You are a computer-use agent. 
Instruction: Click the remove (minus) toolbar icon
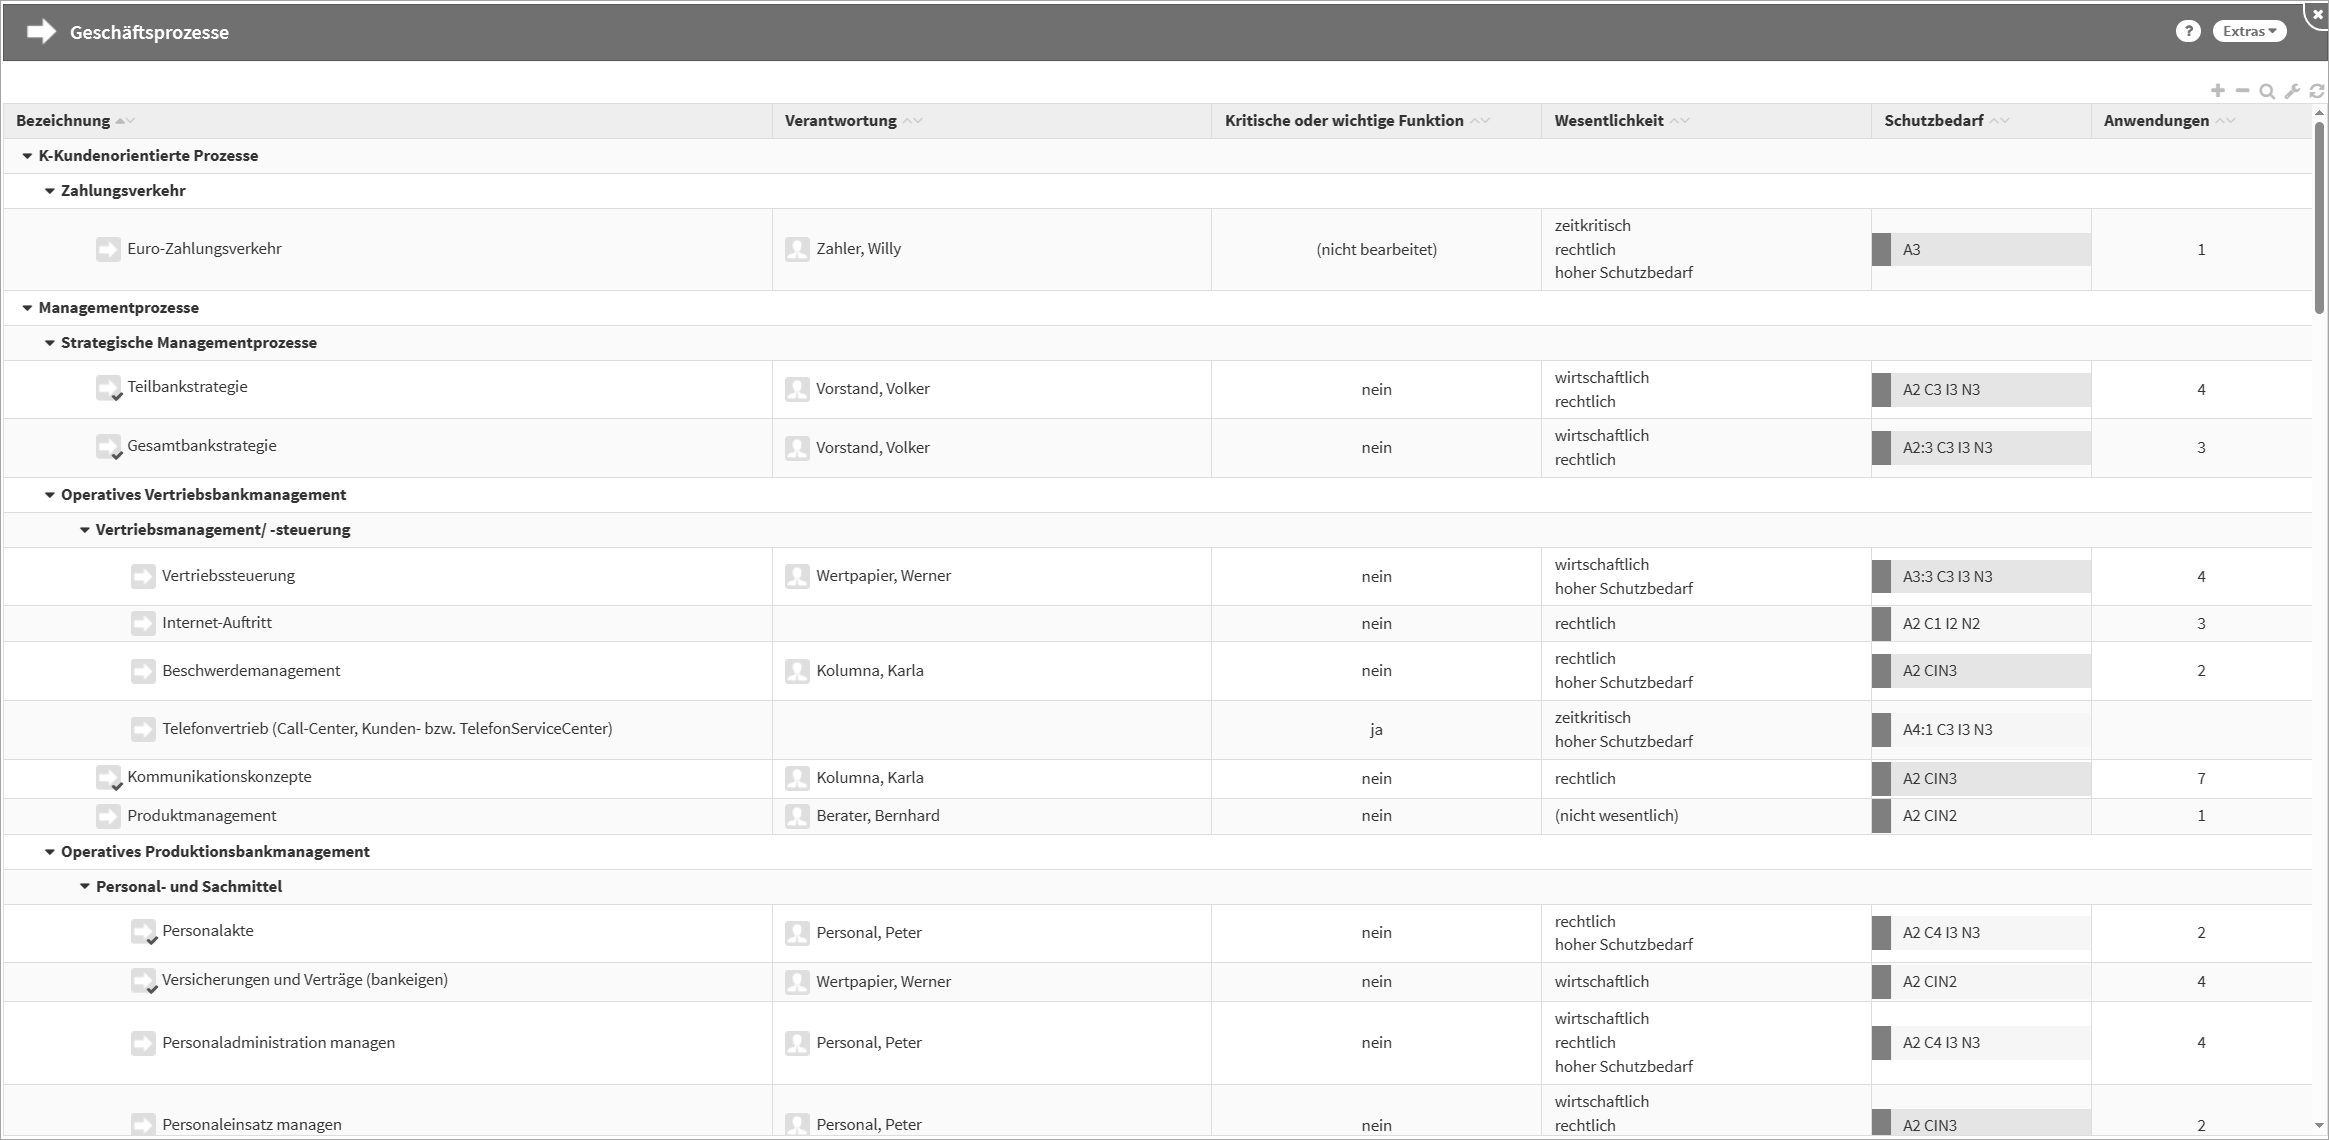pyautogui.click(x=2242, y=90)
